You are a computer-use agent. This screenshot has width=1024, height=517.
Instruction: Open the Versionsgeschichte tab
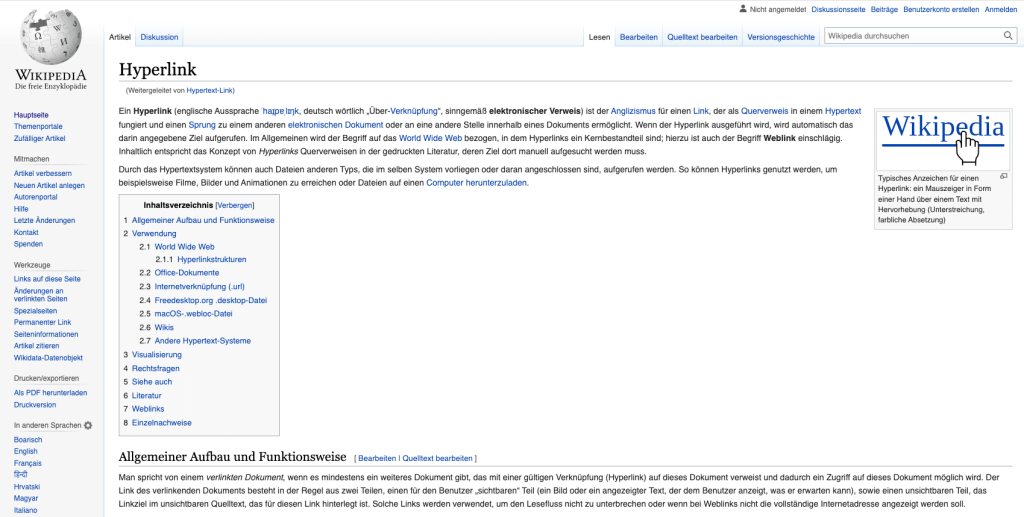(x=780, y=37)
